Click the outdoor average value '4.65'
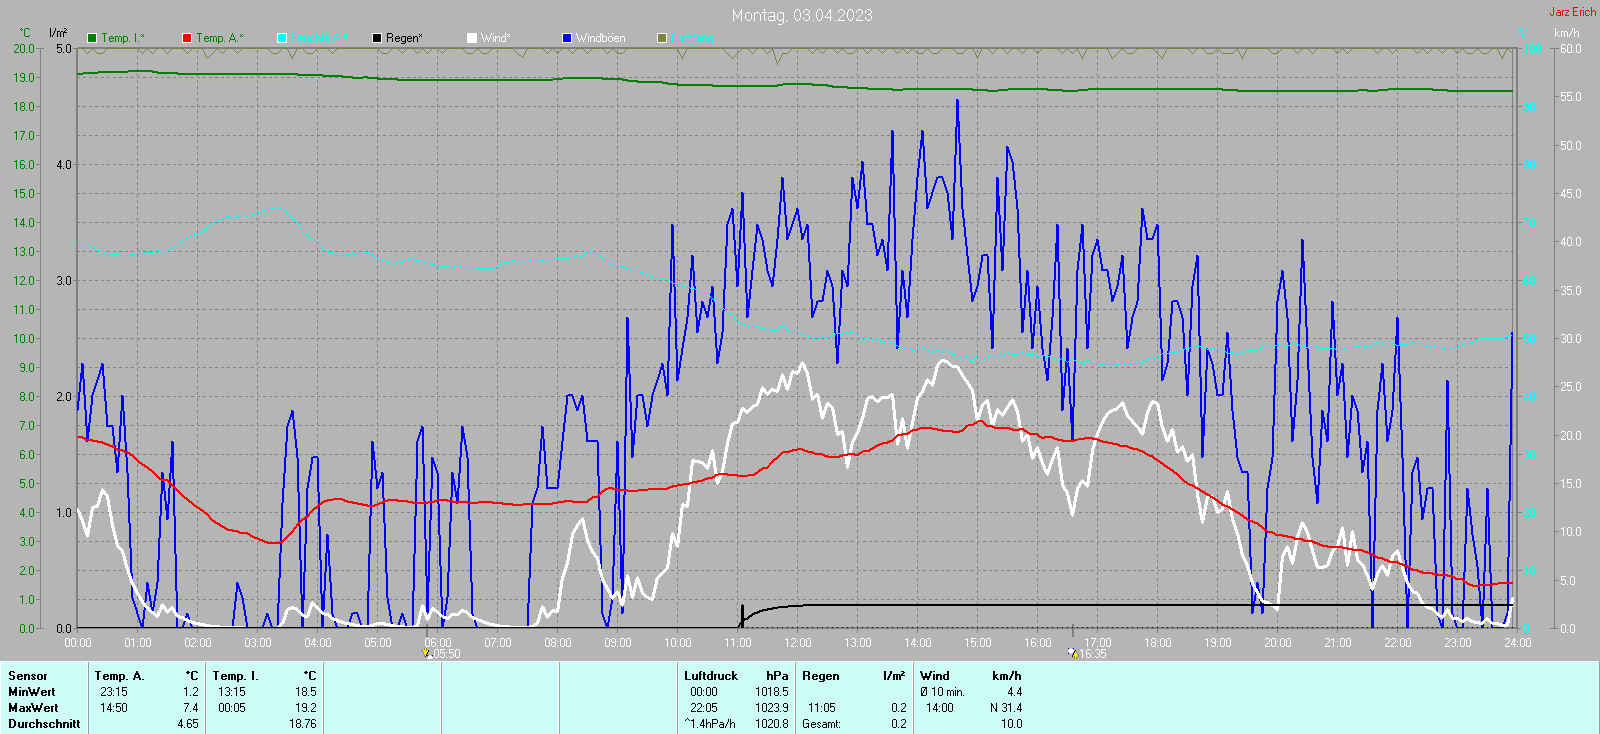The width and height of the screenshot is (1600, 734). (188, 724)
